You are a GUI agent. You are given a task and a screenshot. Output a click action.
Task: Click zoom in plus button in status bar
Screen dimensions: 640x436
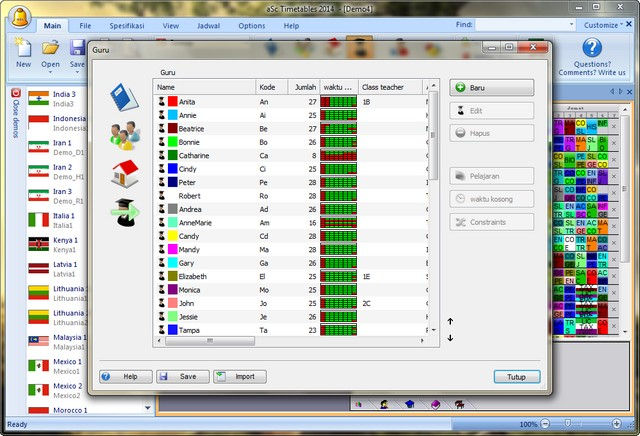click(617, 424)
